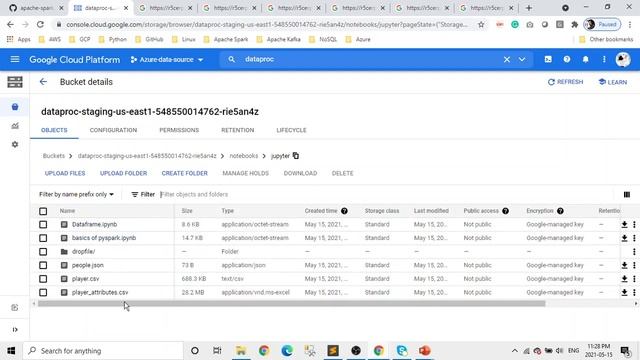Open the help question mark icon
This screenshot has width=640, height=360.
[x=567, y=60]
